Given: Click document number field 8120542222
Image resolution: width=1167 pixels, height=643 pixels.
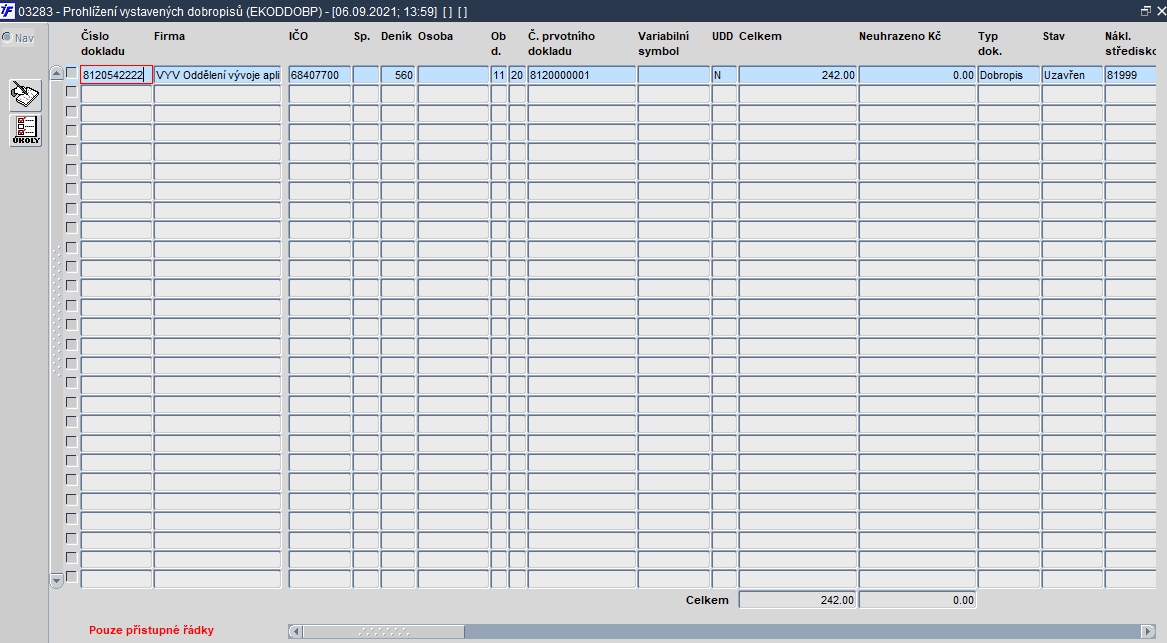Looking at the screenshot, I should pyautogui.click(x=116, y=74).
